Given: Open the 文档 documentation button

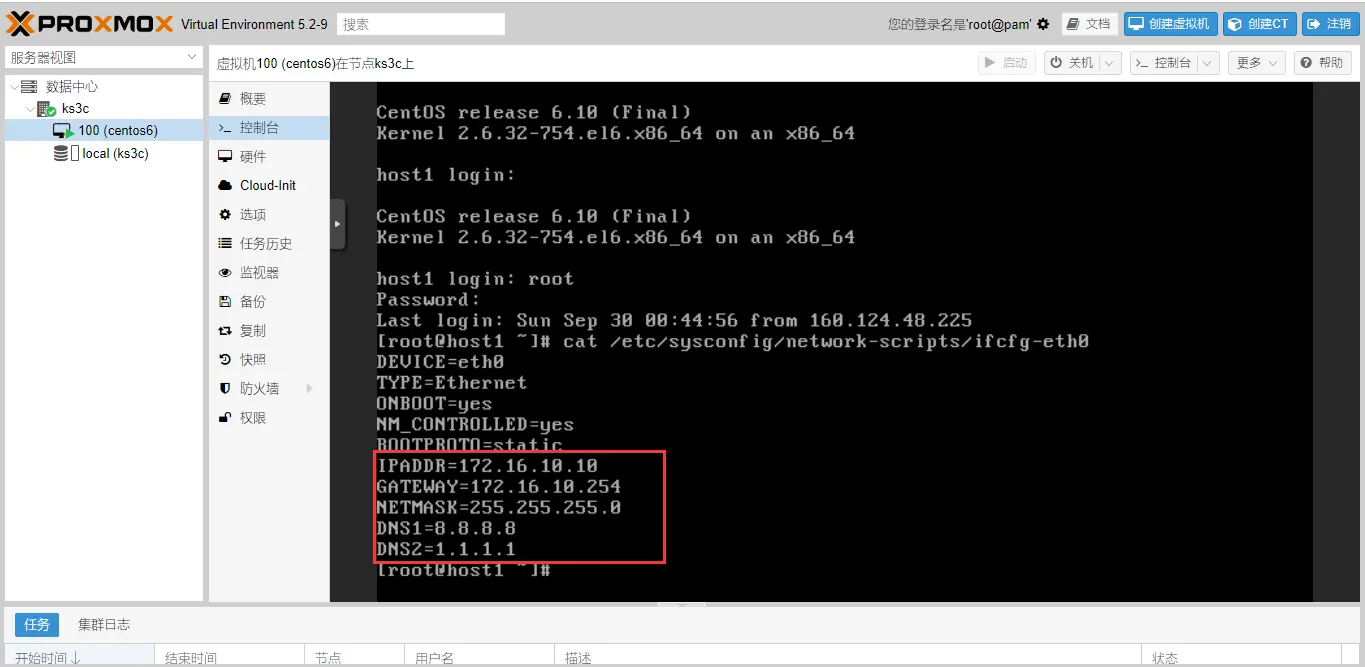Looking at the screenshot, I should [1089, 24].
